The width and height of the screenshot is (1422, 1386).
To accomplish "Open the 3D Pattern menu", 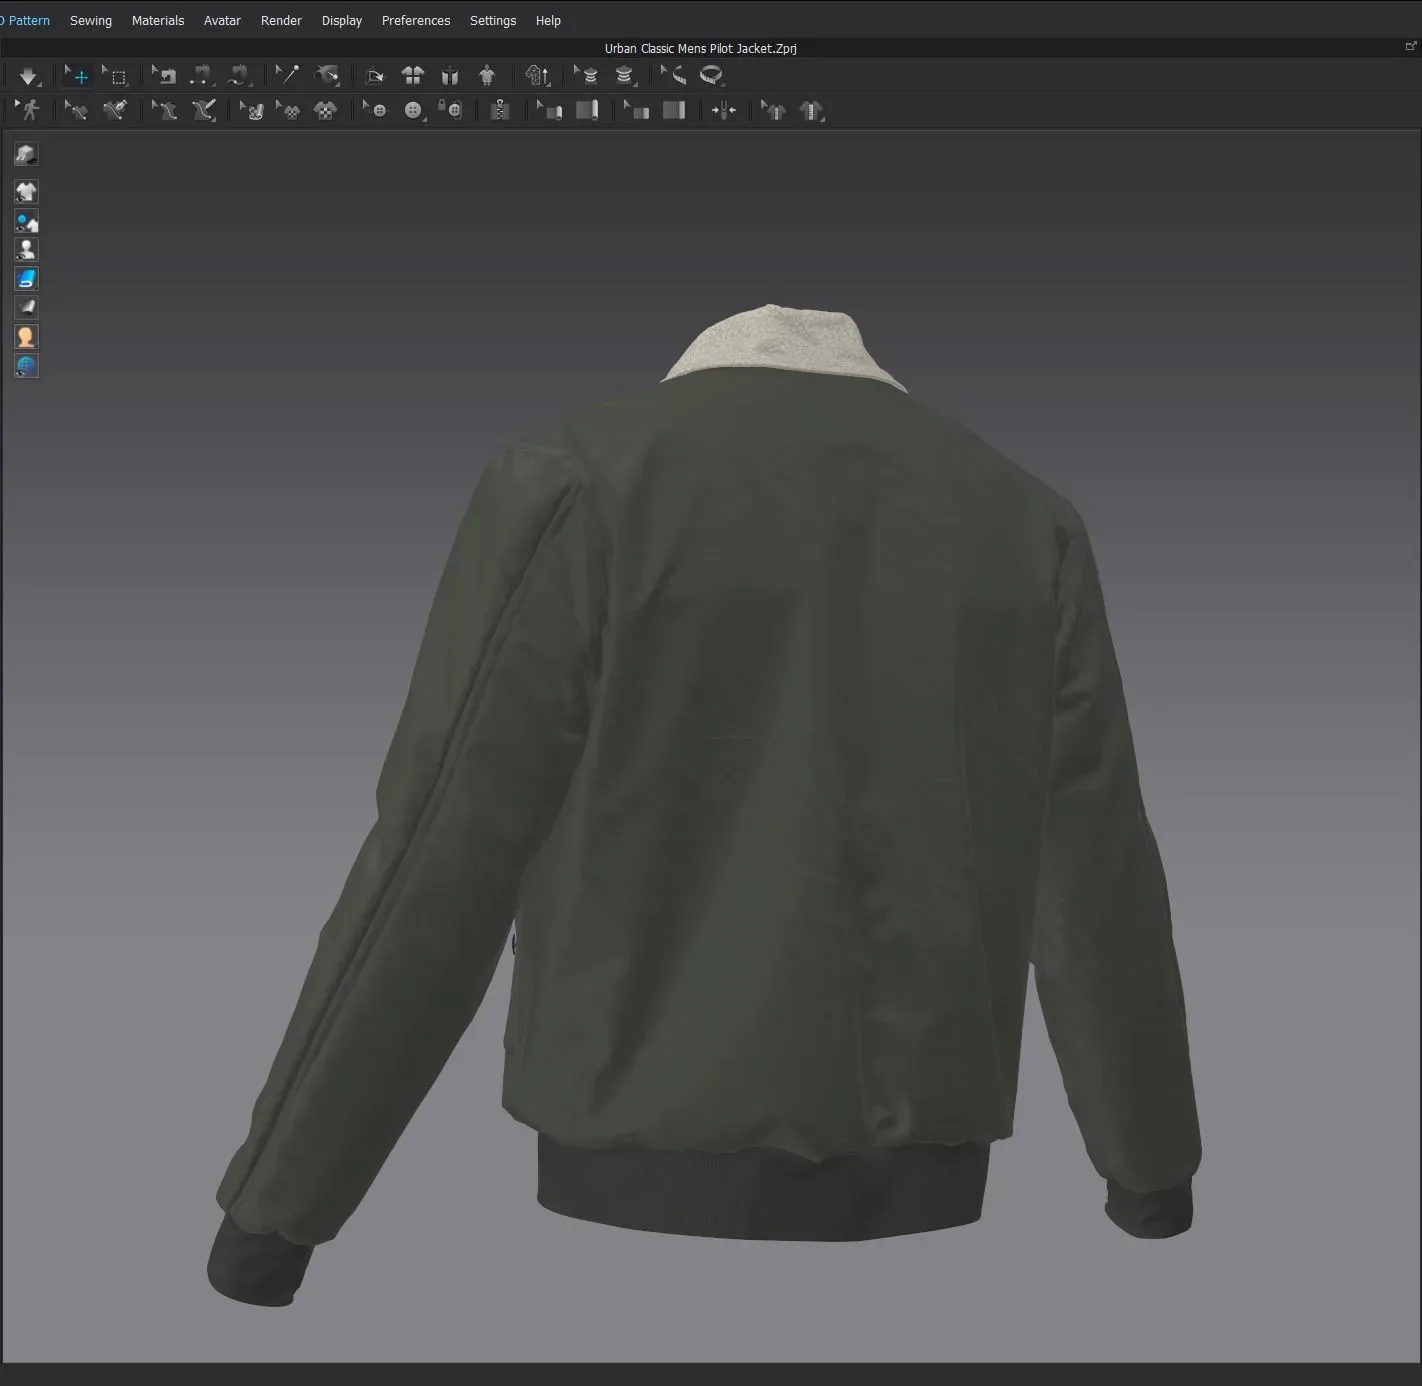I will pyautogui.click(x=25, y=20).
